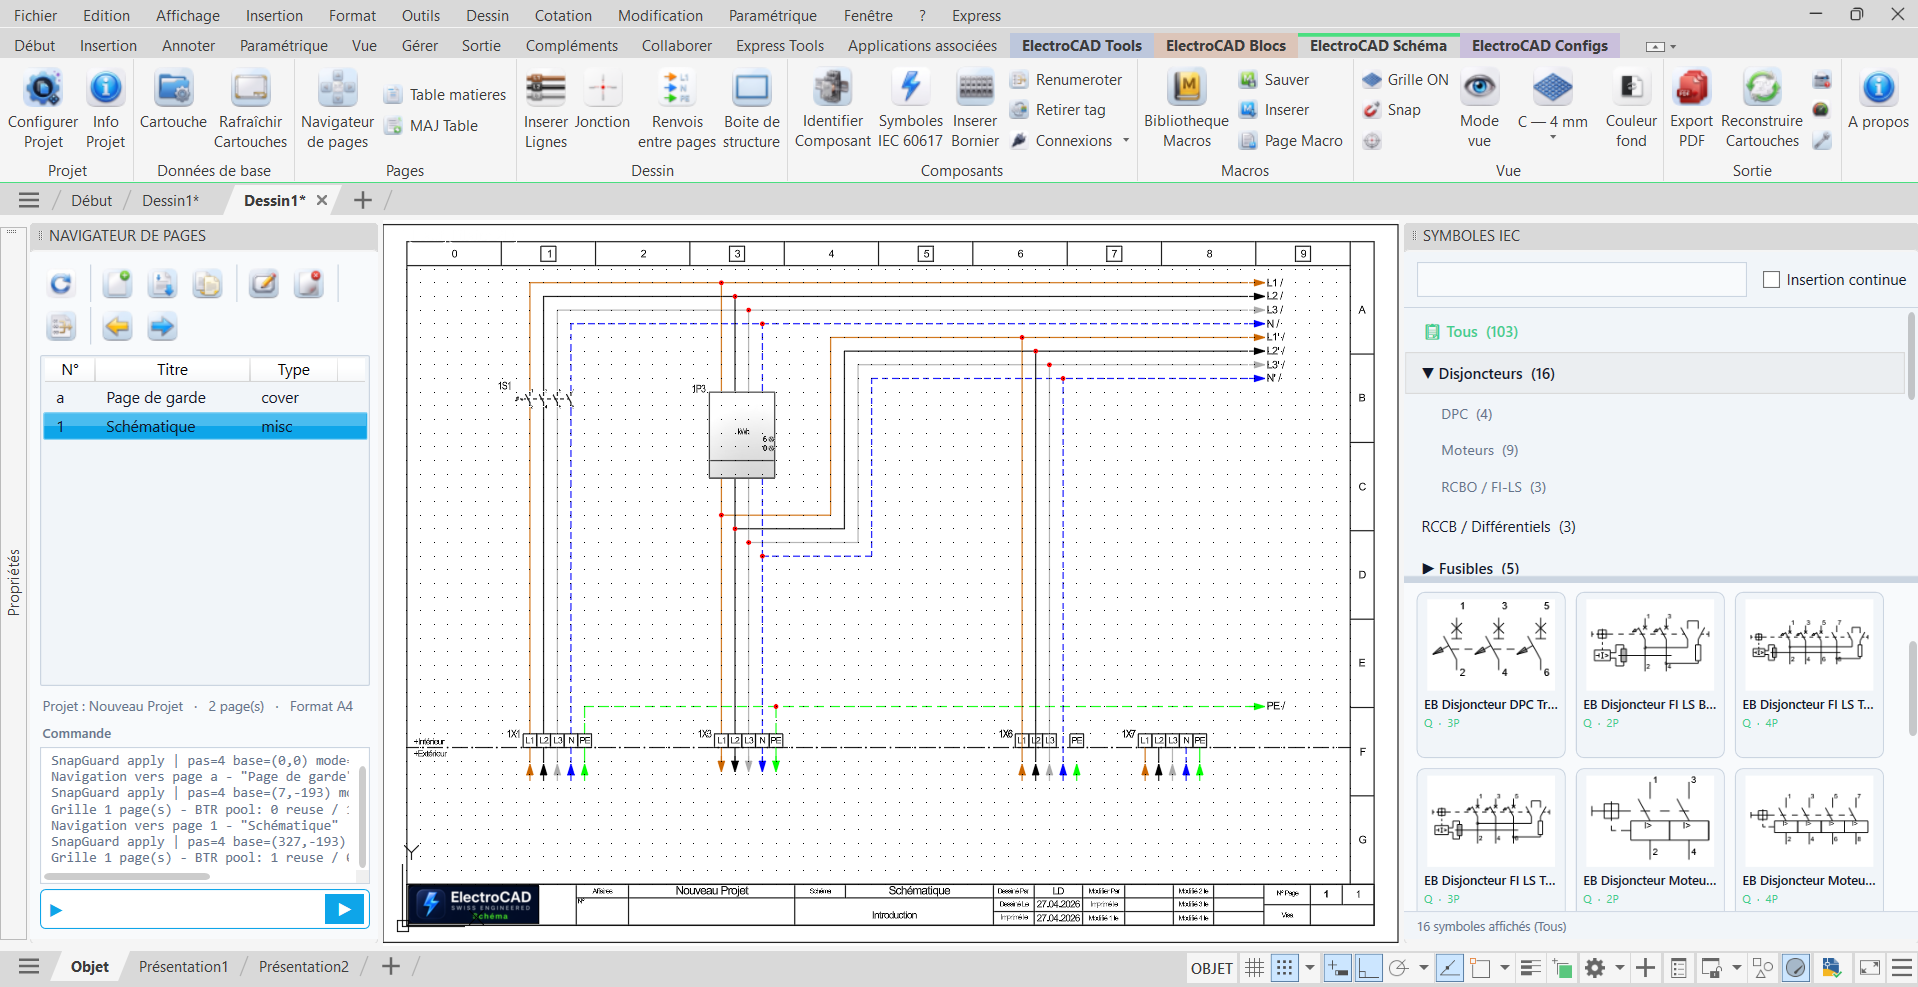The height and width of the screenshot is (987, 1918).
Task: Enable Insertion continue checkbox
Action: pos(1771,280)
